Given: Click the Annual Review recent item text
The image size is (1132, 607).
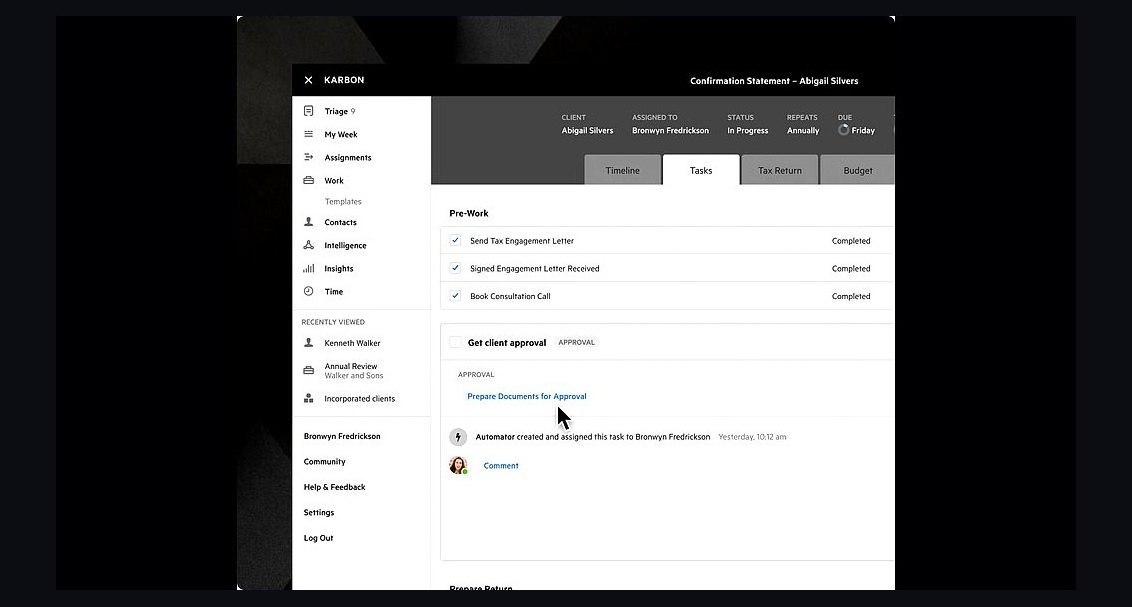Looking at the screenshot, I should 351,366.
